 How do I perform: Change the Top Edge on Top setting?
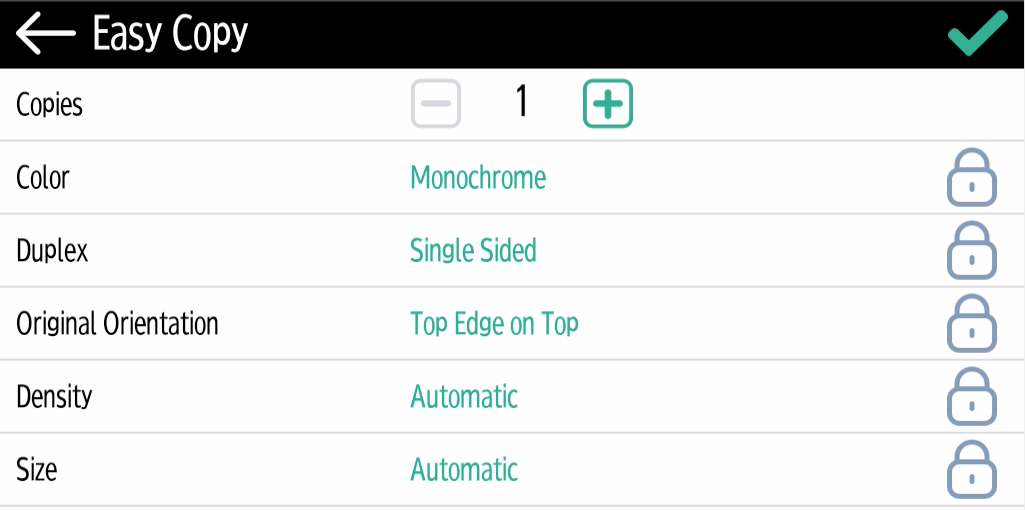click(494, 324)
